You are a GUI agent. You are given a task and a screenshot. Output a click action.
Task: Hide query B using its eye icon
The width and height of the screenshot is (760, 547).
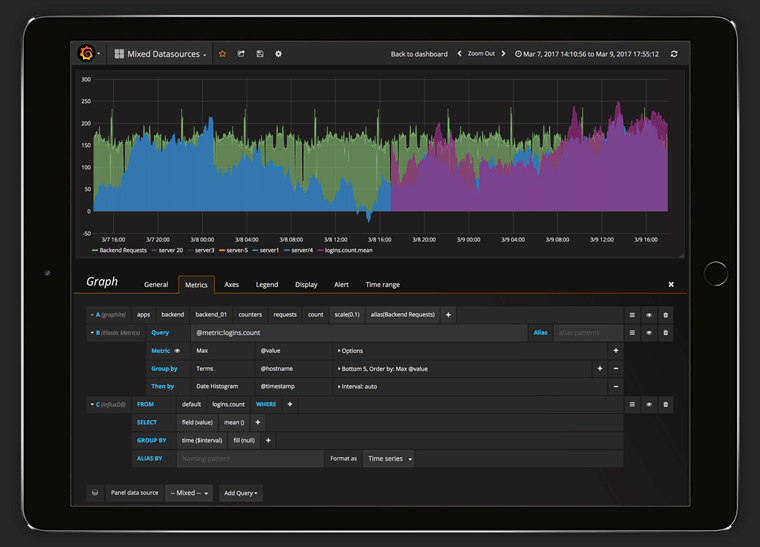tap(649, 333)
